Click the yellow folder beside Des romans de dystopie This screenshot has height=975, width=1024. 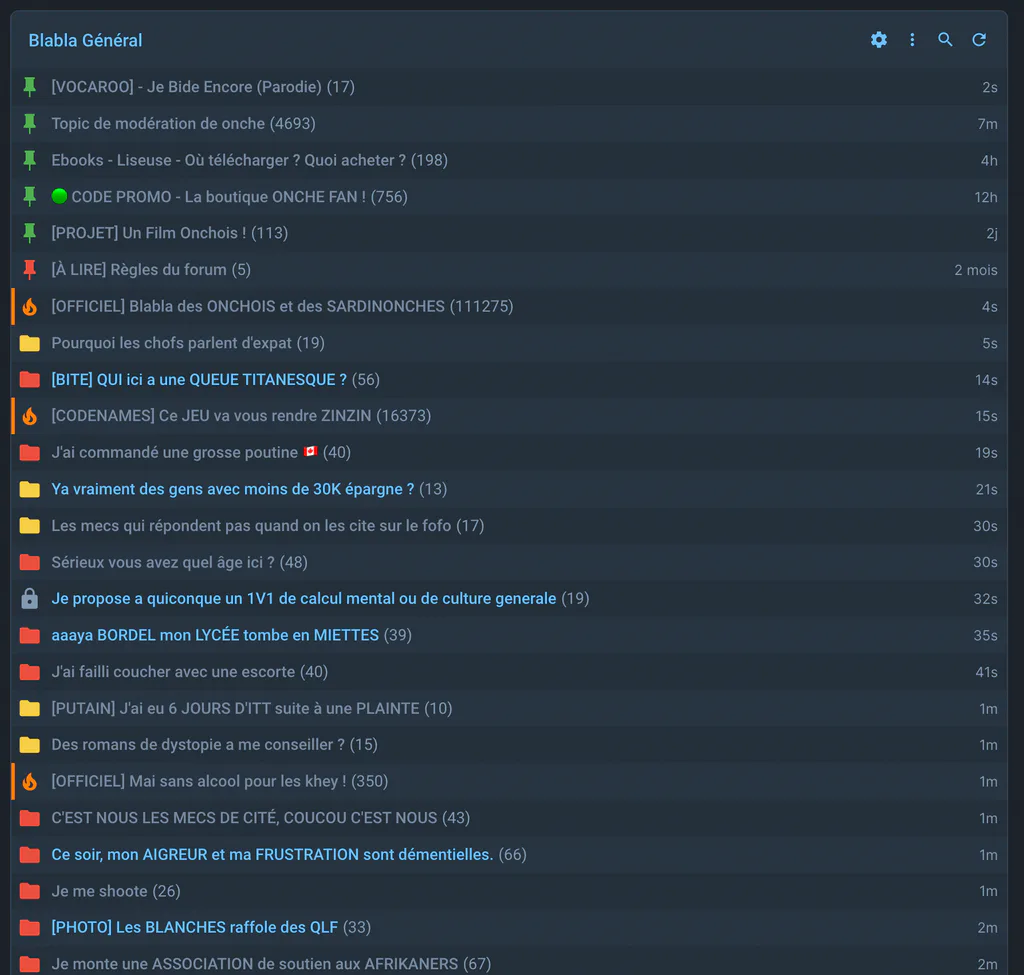pyautogui.click(x=29, y=745)
